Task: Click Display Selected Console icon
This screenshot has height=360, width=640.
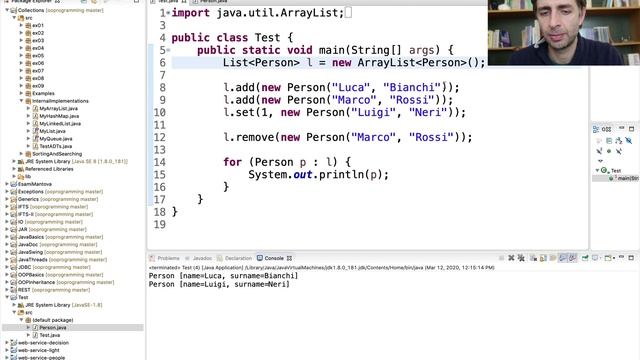Action: click(x=596, y=258)
